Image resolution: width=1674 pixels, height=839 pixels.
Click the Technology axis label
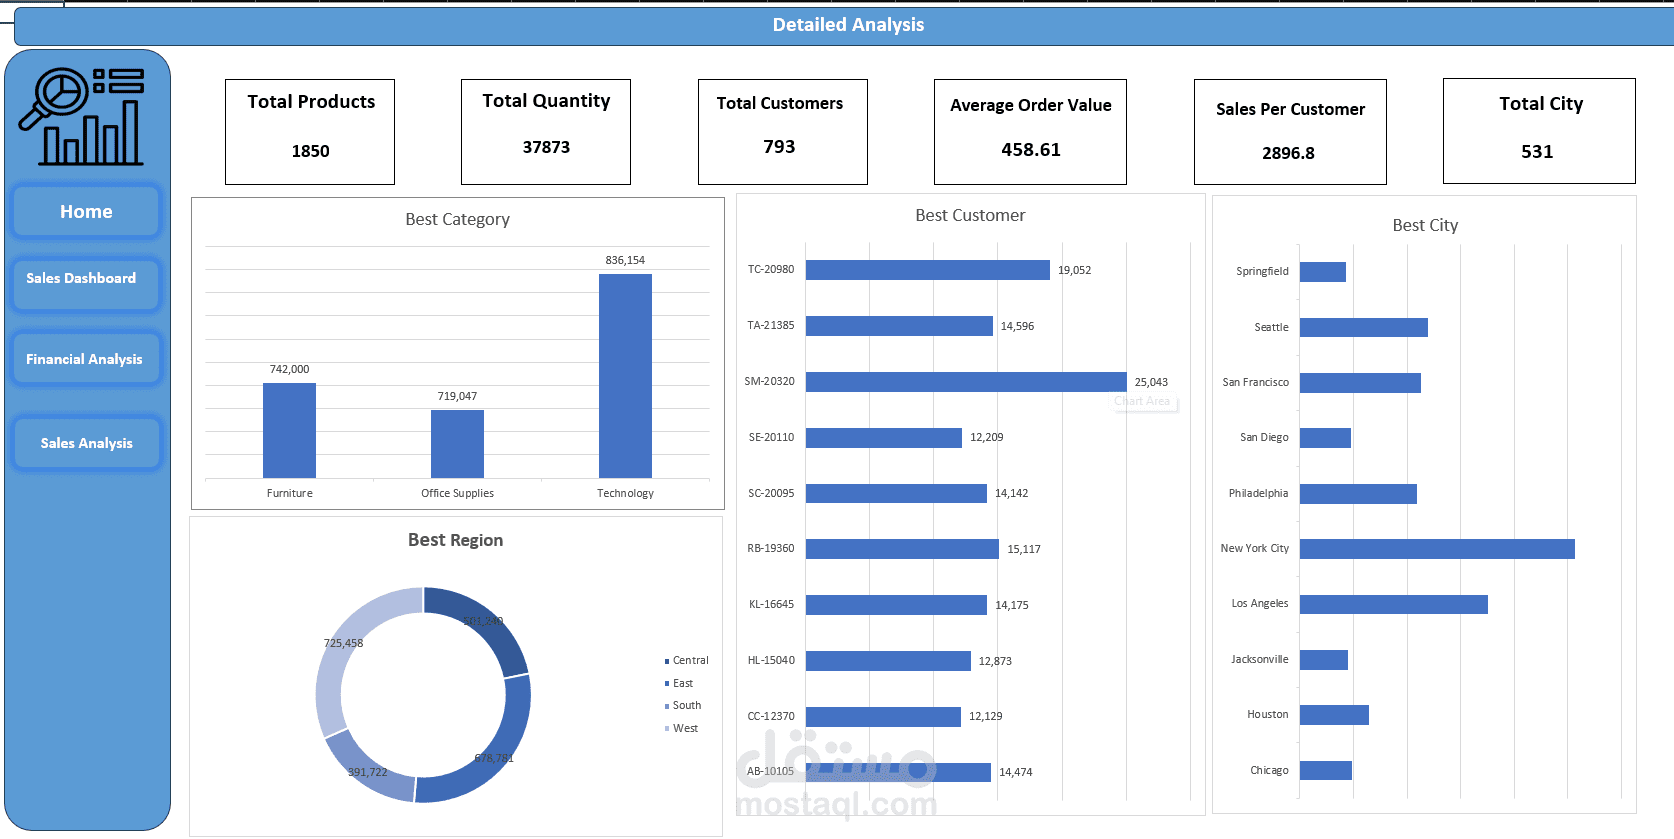pyautogui.click(x=625, y=493)
